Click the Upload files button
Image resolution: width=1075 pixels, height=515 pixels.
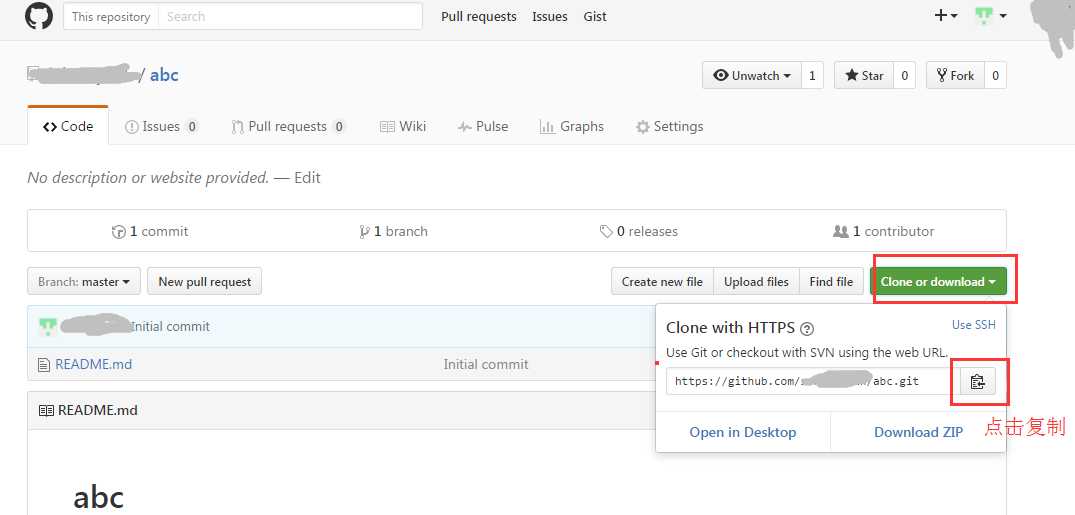(756, 281)
